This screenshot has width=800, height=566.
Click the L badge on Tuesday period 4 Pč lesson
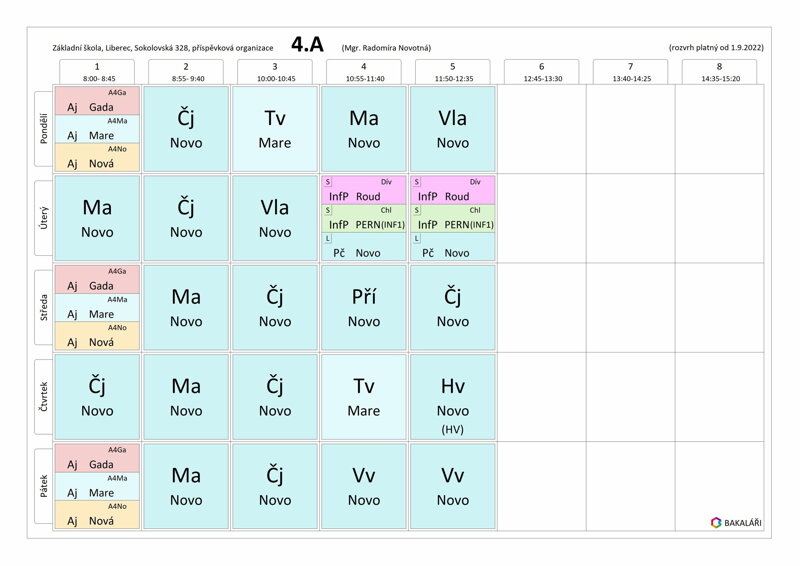[x=328, y=238]
